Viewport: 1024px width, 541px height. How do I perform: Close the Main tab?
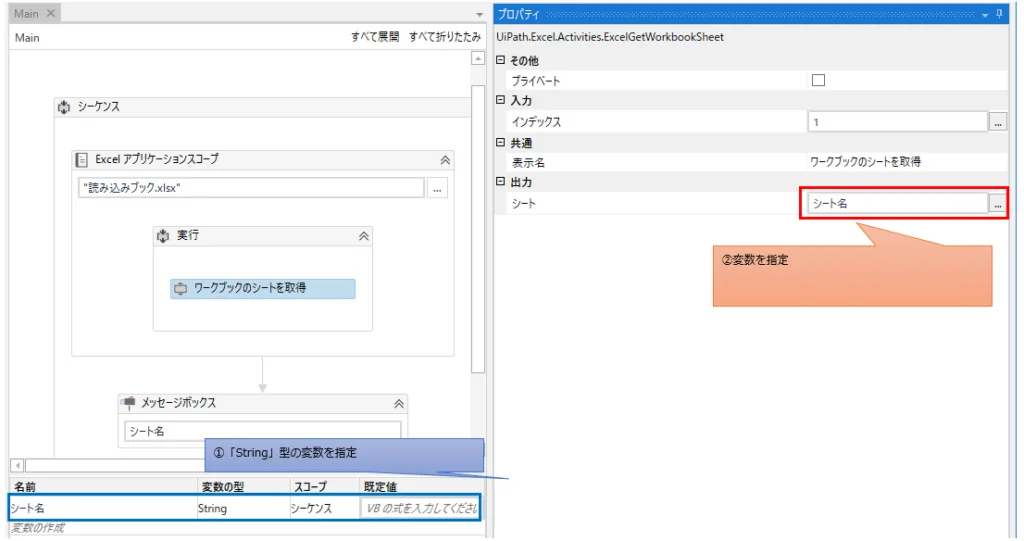pos(51,13)
